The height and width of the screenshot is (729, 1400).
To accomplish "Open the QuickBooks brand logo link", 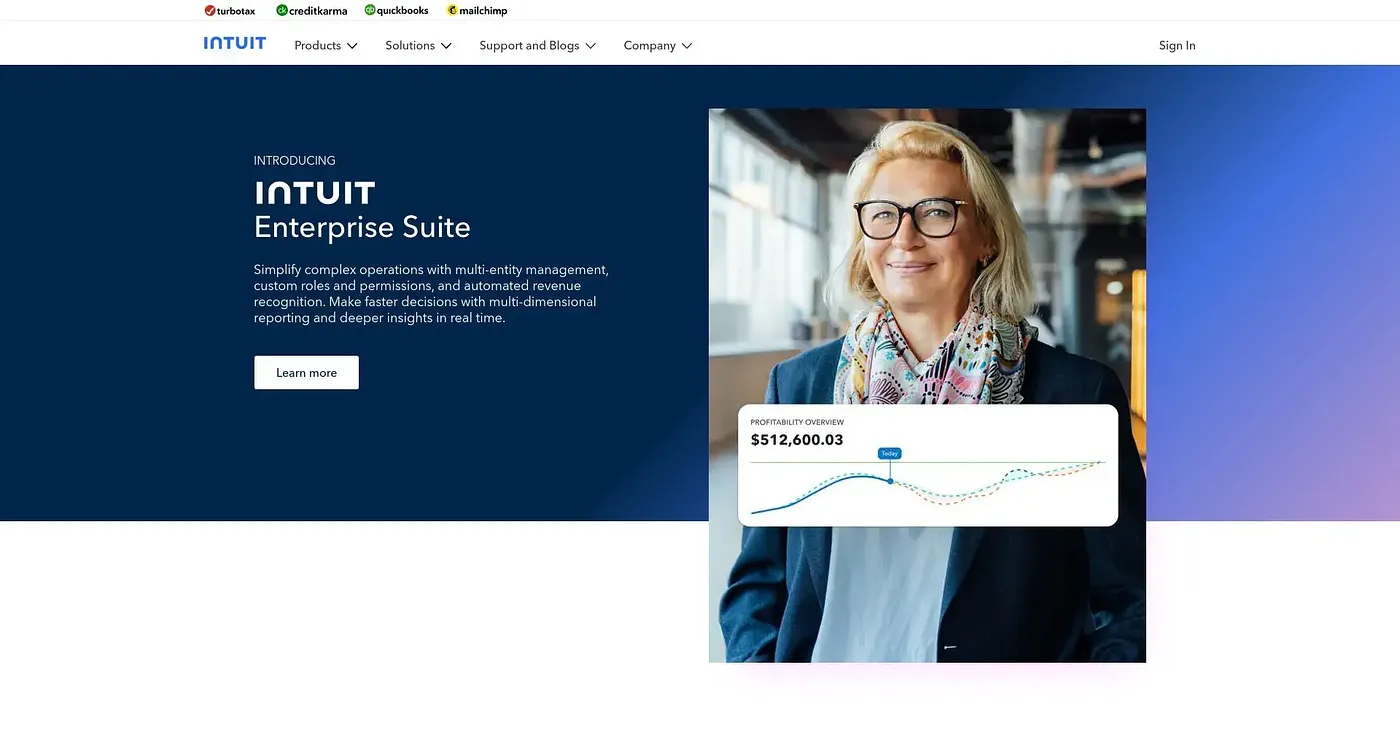I will (396, 10).
